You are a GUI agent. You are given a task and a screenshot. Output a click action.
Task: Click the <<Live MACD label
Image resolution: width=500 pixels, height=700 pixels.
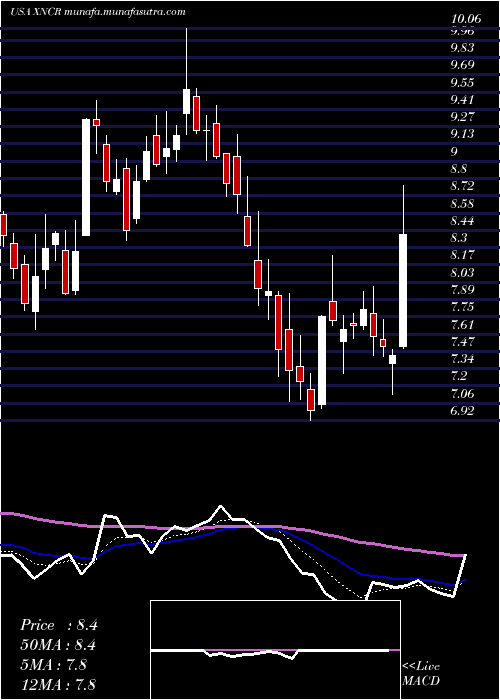(421, 674)
